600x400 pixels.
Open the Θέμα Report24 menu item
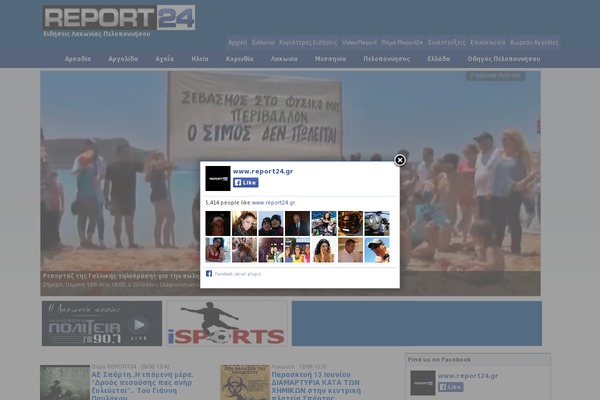click(402, 42)
